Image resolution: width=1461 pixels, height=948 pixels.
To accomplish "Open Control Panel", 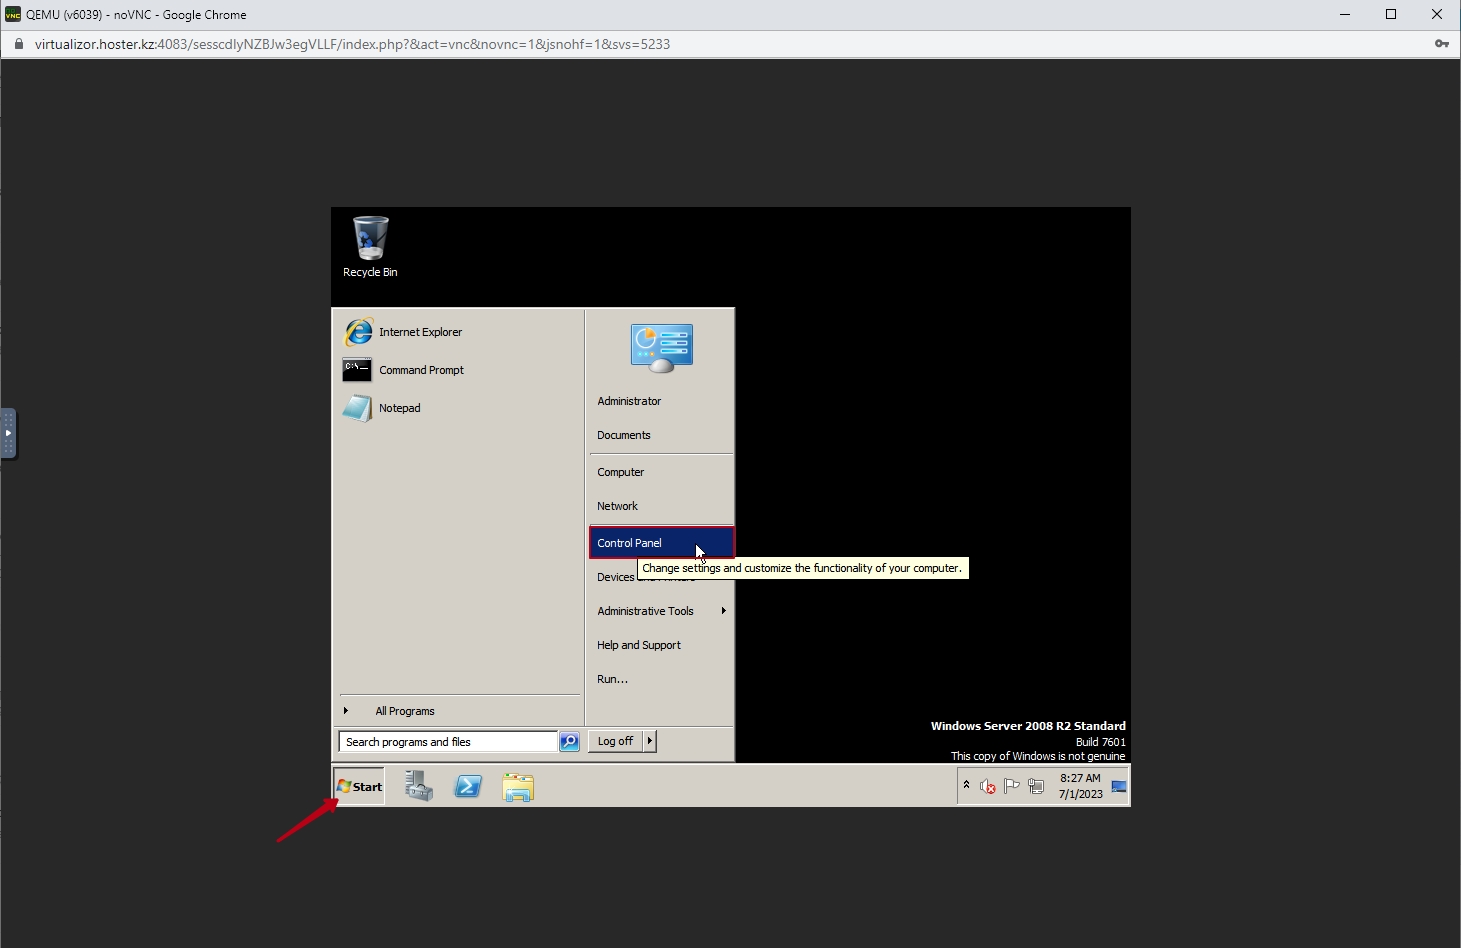I will point(662,543).
